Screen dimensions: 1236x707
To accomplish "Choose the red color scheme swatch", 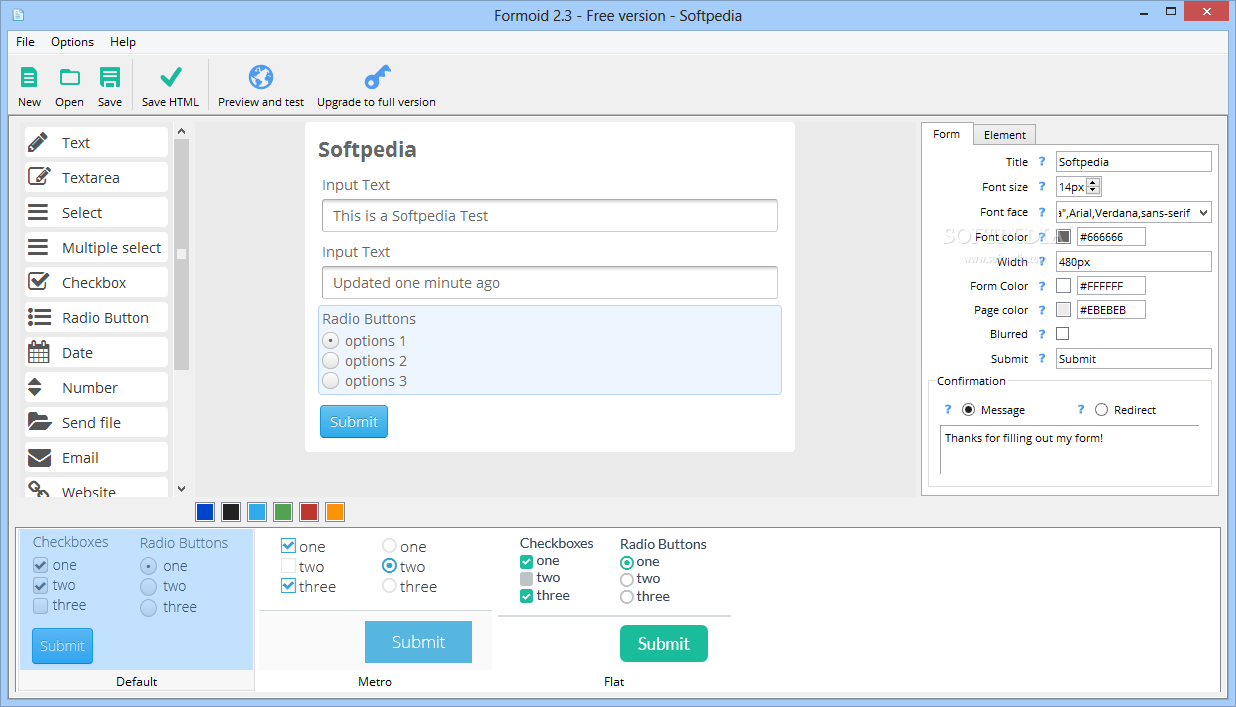I will (x=309, y=512).
